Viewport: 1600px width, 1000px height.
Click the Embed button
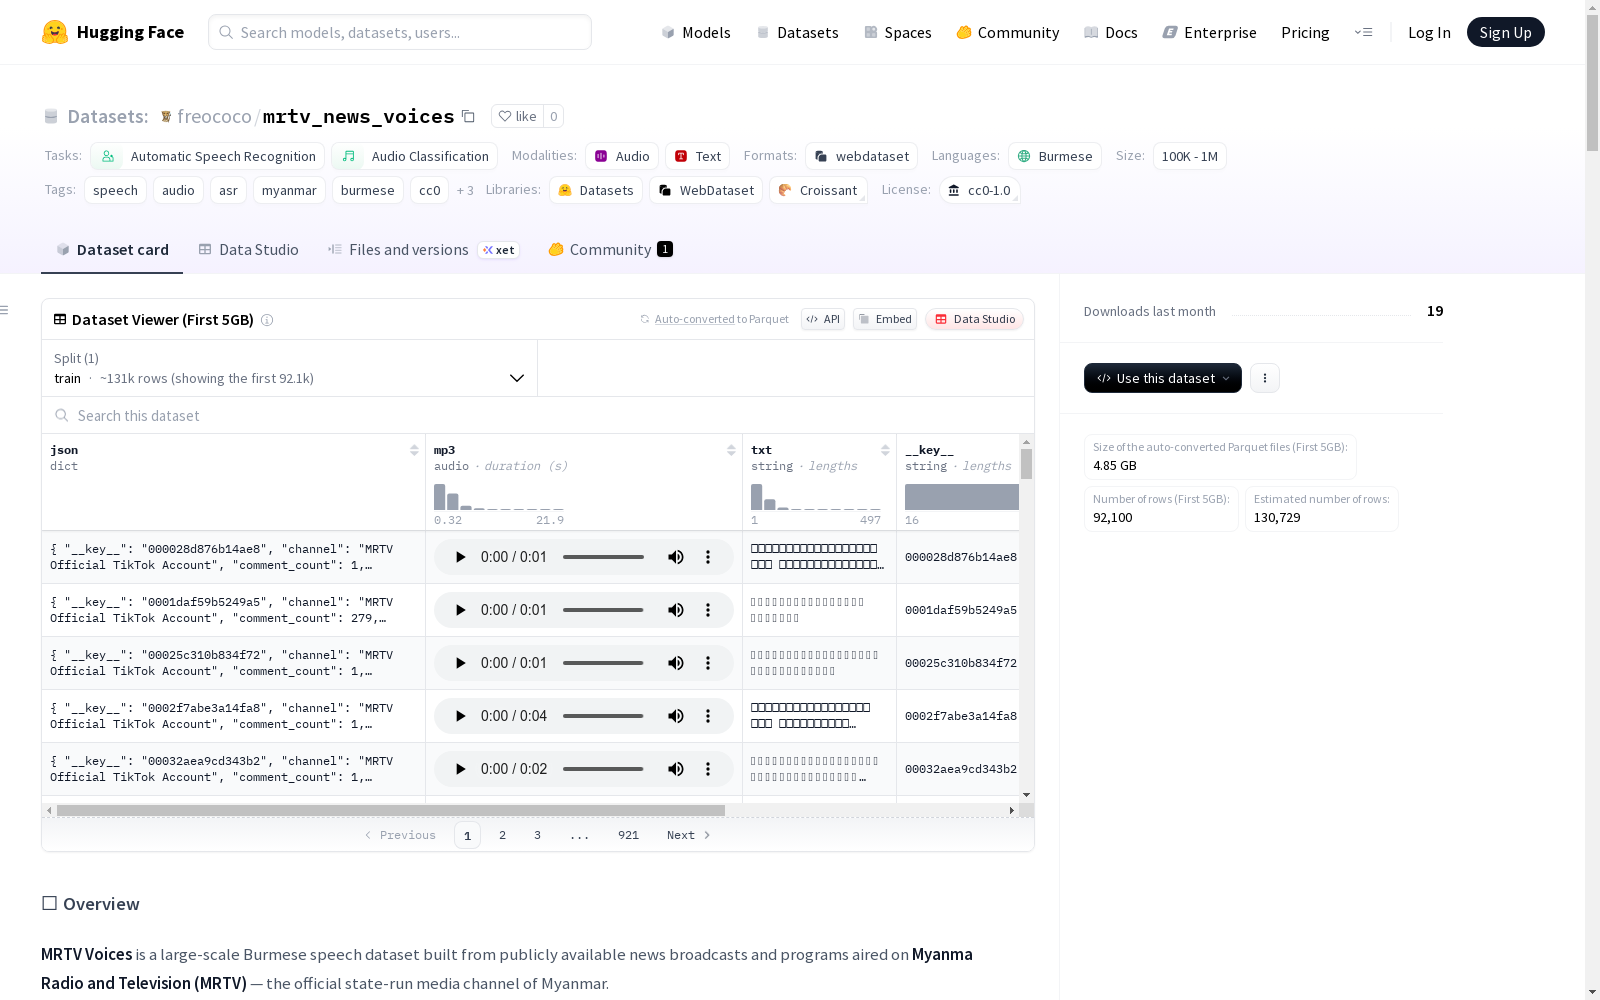tap(885, 319)
